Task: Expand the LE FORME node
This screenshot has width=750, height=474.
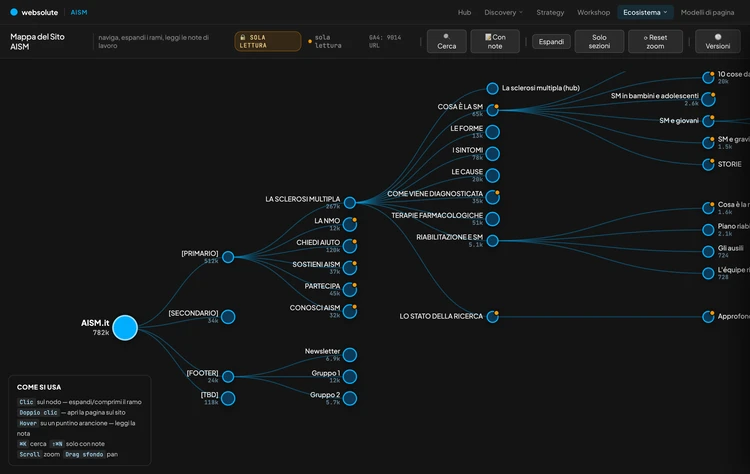Action: click(x=493, y=132)
